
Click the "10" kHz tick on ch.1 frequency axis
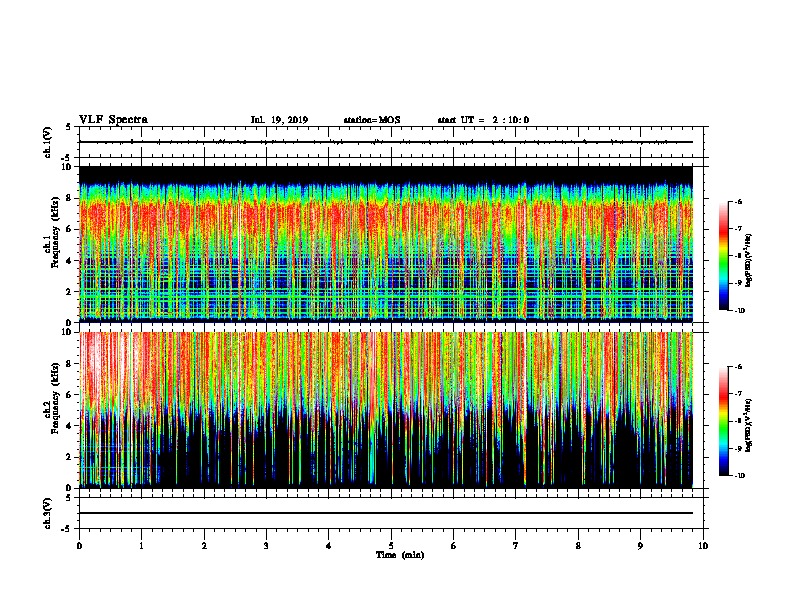(x=67, y=167)
